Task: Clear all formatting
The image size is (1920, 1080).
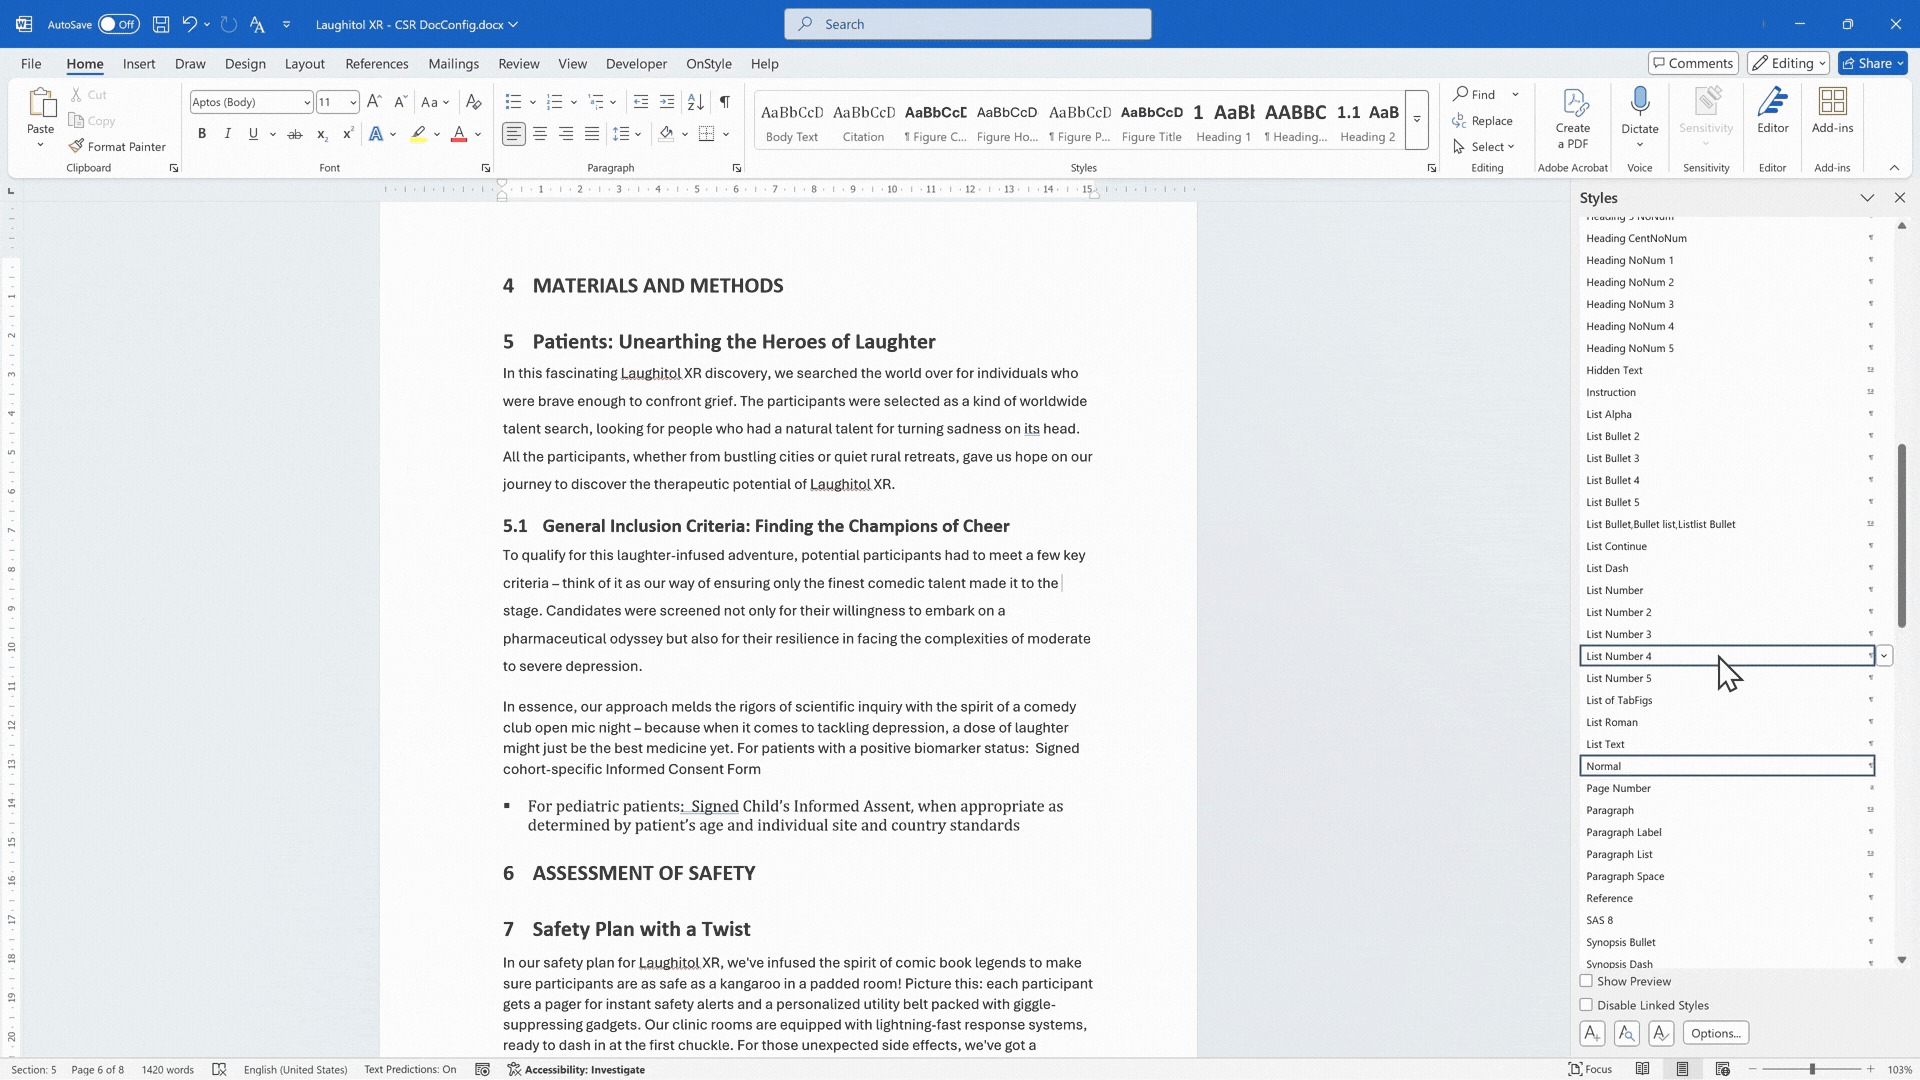Action: click(474, 102)
